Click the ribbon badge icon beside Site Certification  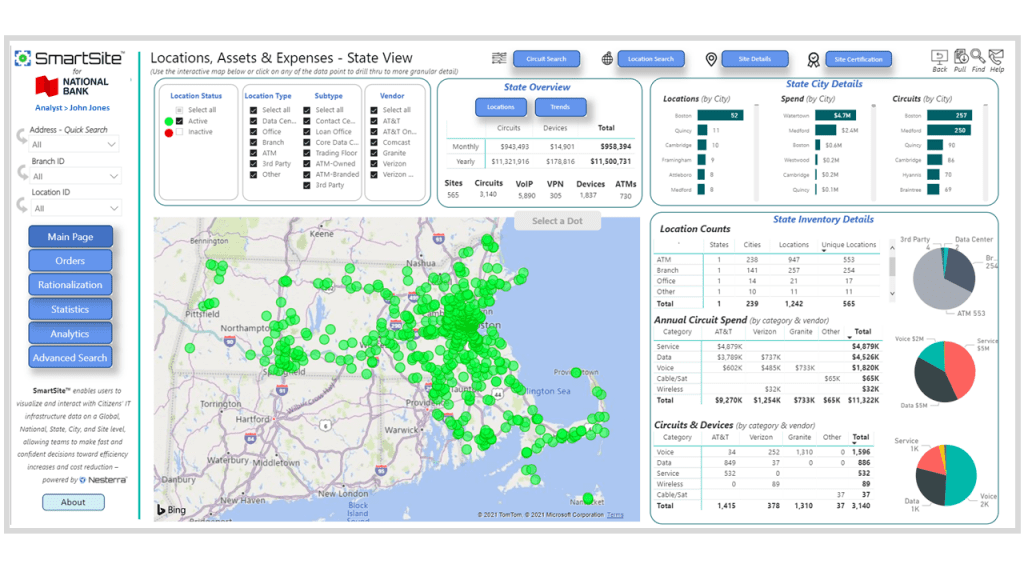812,58
